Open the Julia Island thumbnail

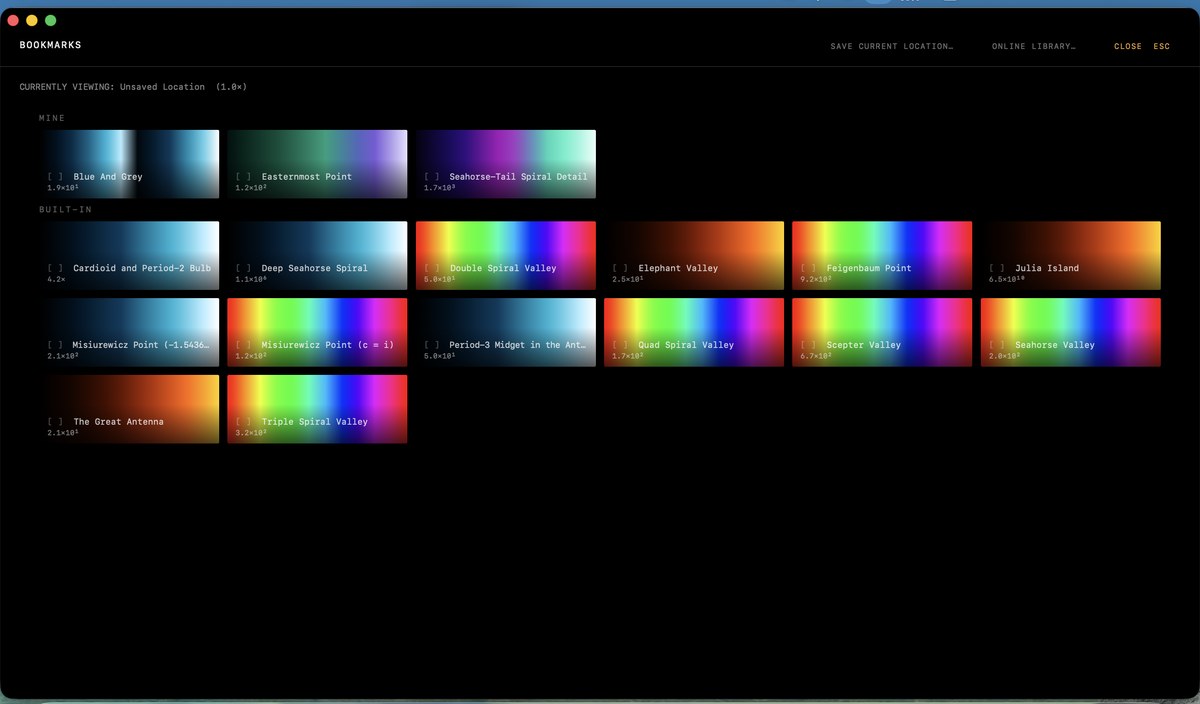[1071, 256]
